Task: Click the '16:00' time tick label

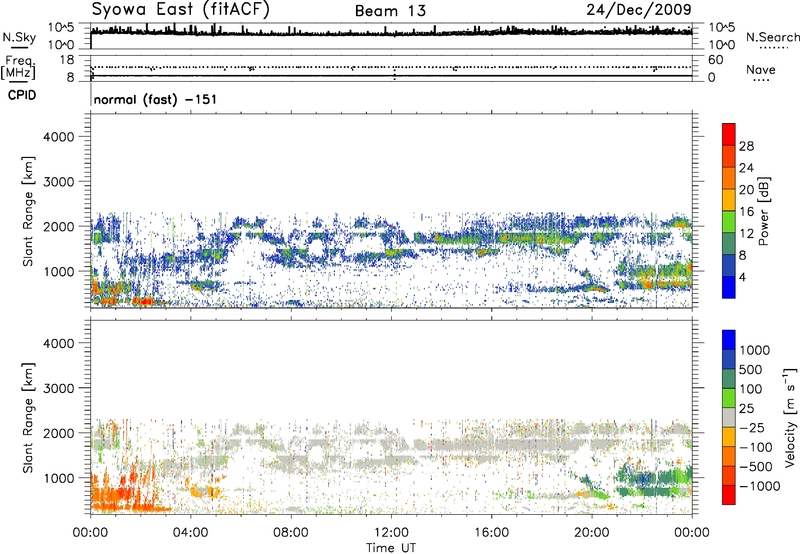Action: [491, 533]
